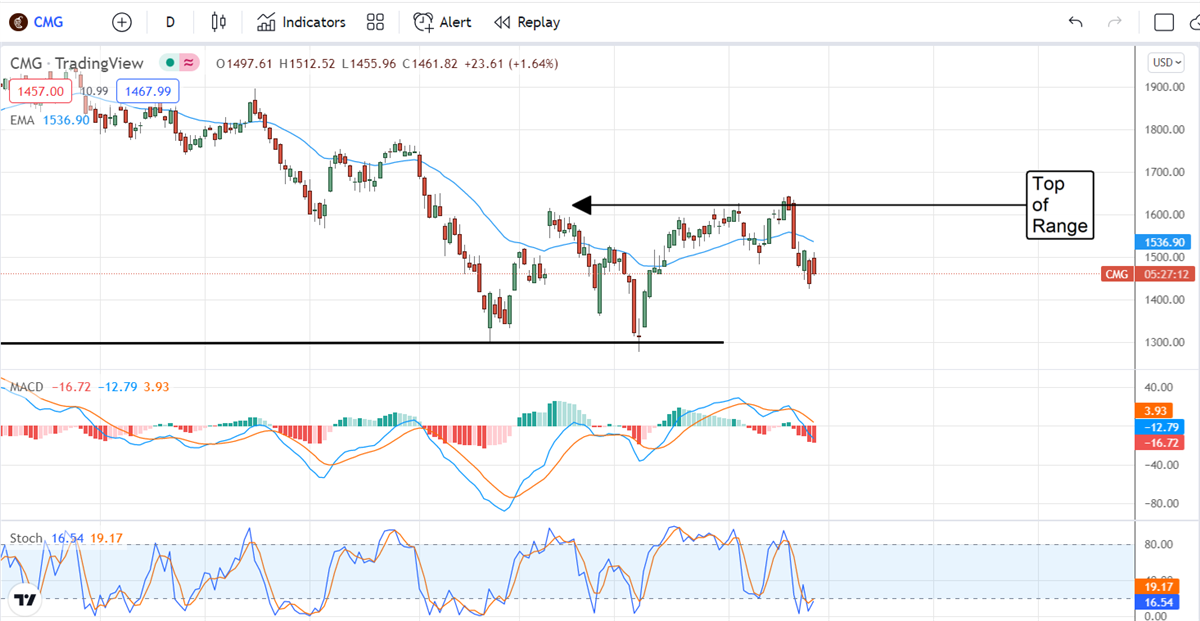This screenshot has height=621, width=1200.
Task: Click the TradingView logo in chart corner
Action: (26, 600)
